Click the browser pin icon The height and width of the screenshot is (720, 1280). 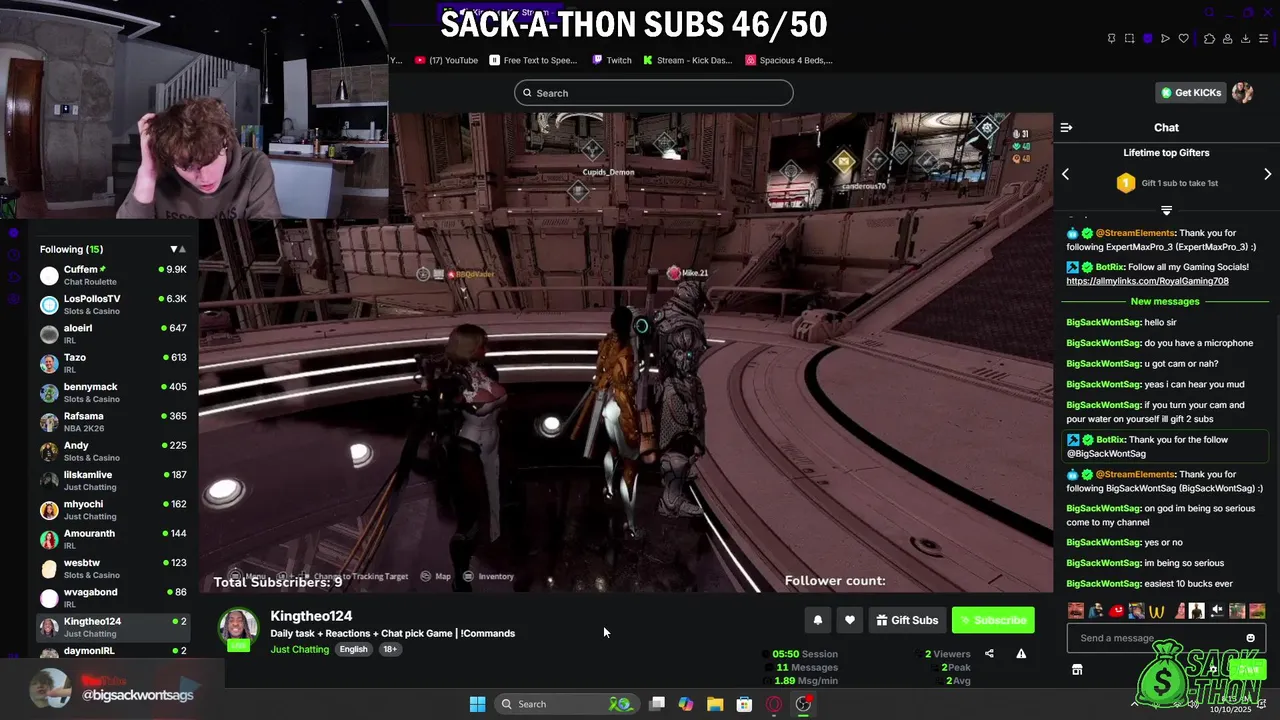click(1111, 39)
